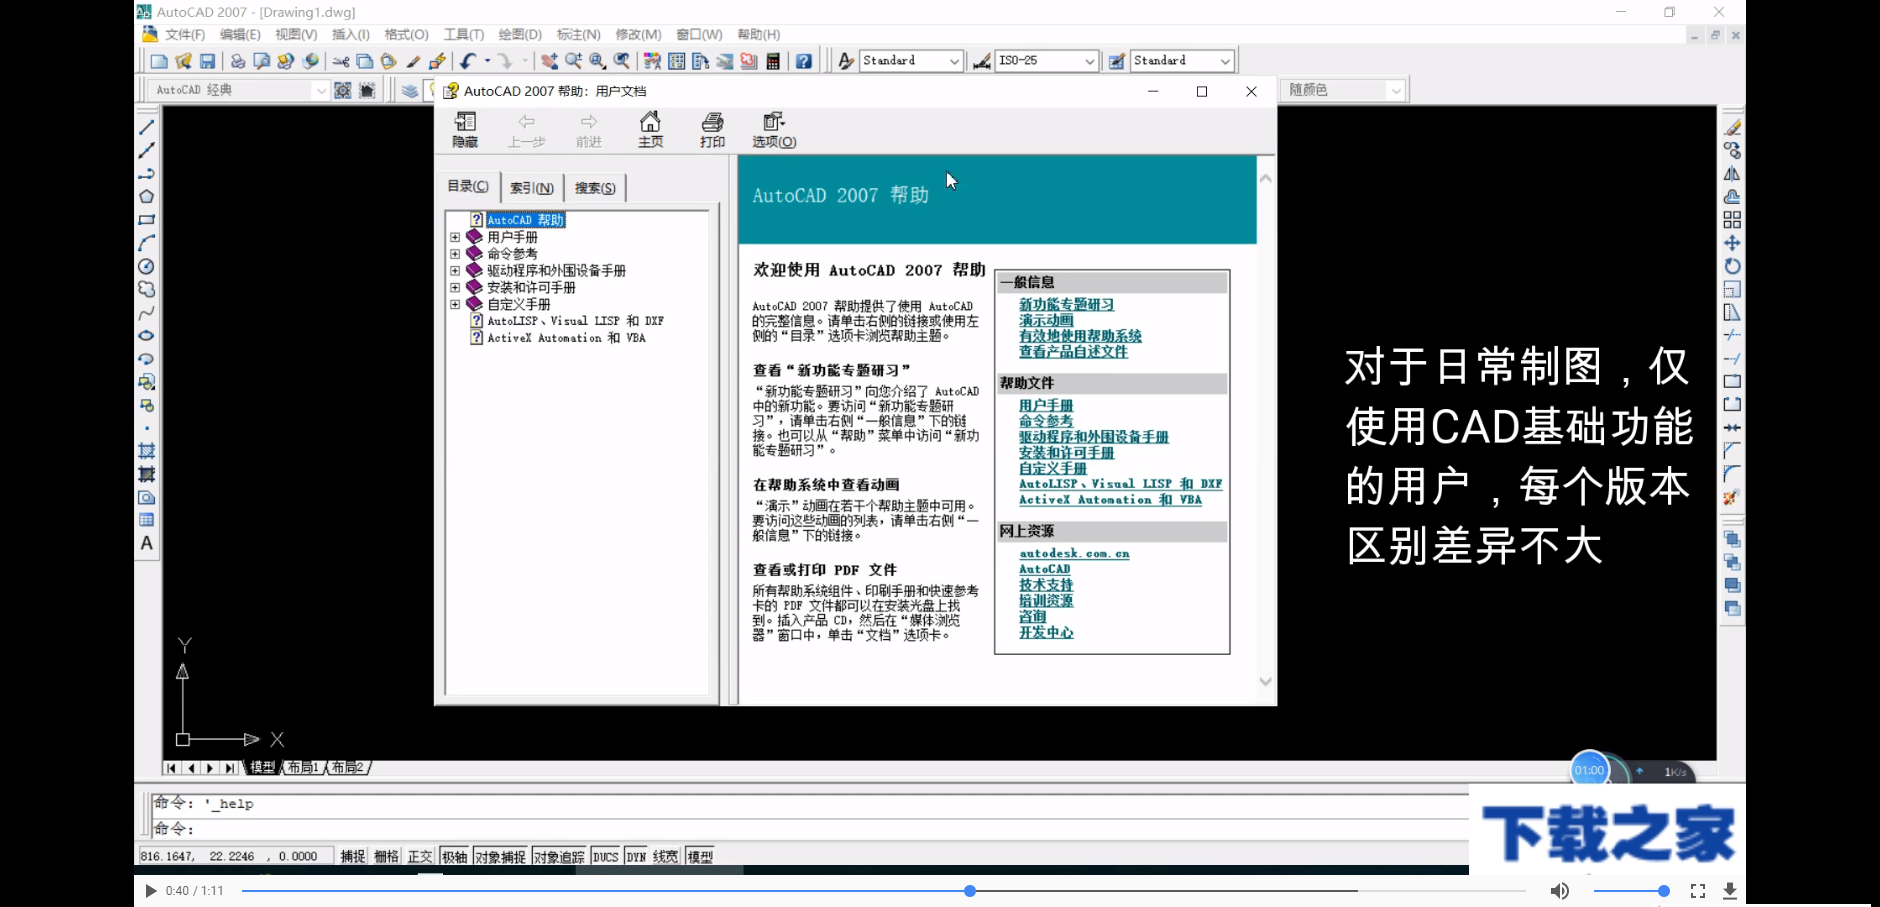
Task: Select the Cut to clipboard icon
Action: pos(340,60)
